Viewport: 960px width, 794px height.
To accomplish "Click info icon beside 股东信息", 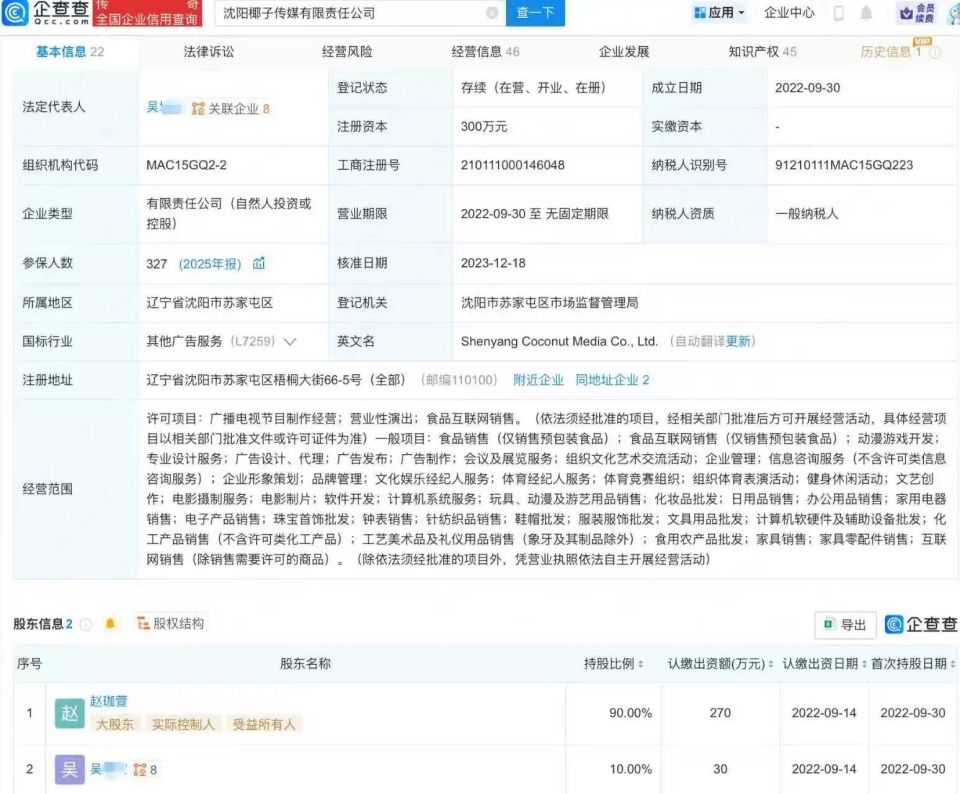I will point(86,624).
